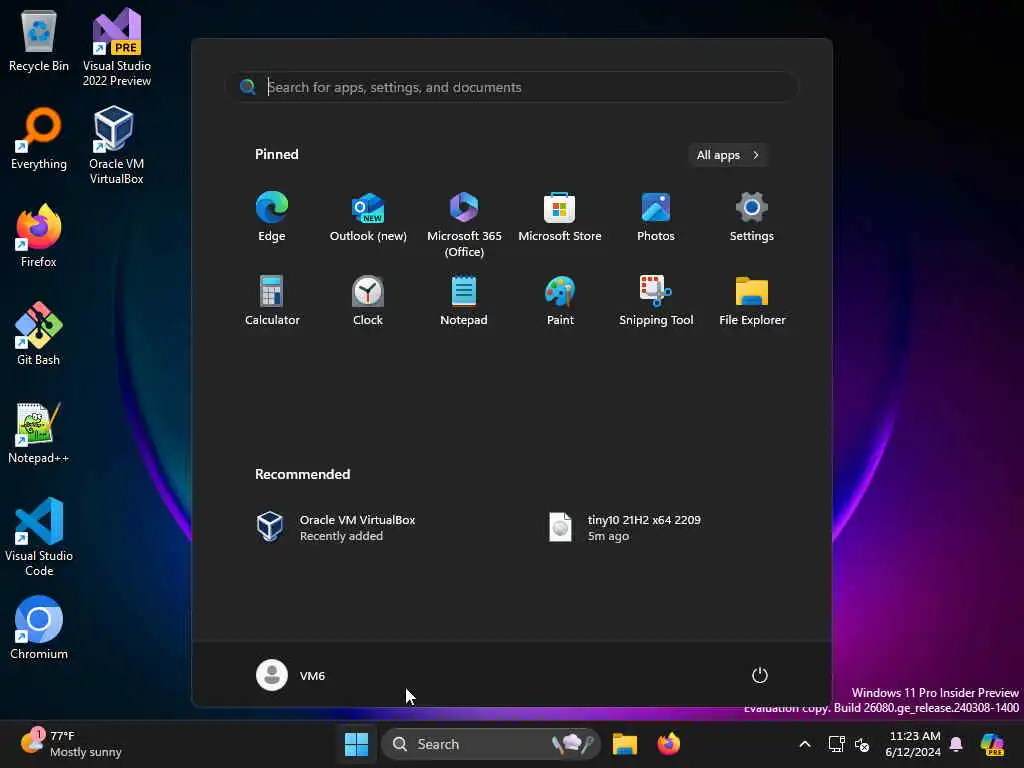The width and height of the screenshot is (1024, 768).
Task: Launch Outlook (new) from Start
Action: pyautogui.click(x=368, y=217)
